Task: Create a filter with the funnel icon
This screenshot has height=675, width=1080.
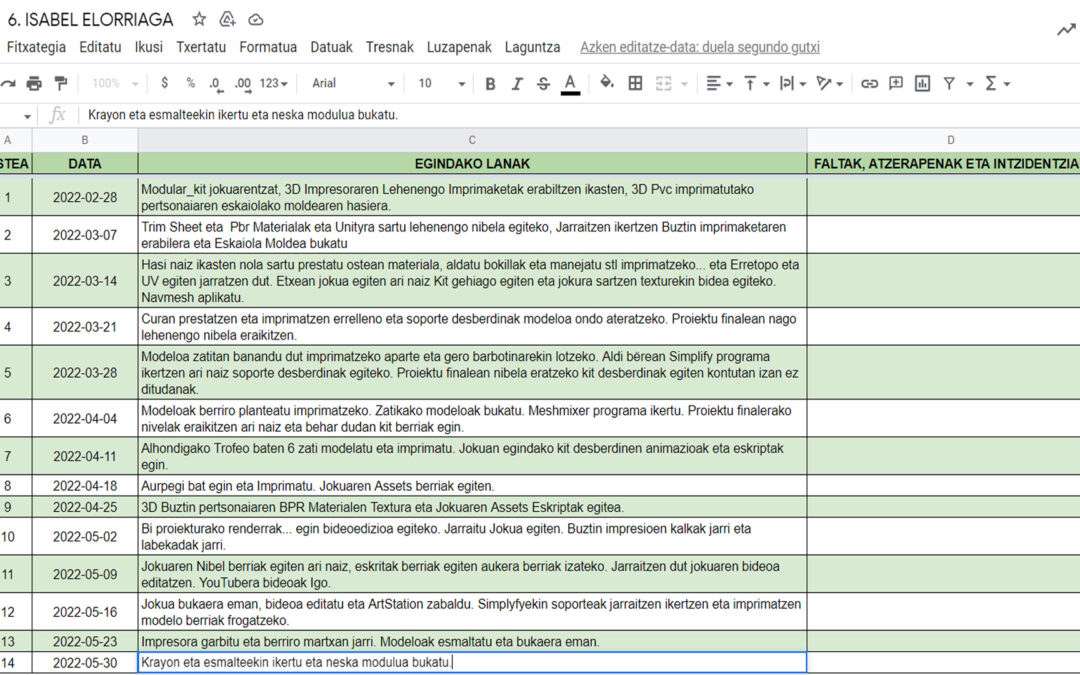Action: (x=949, y=83)
